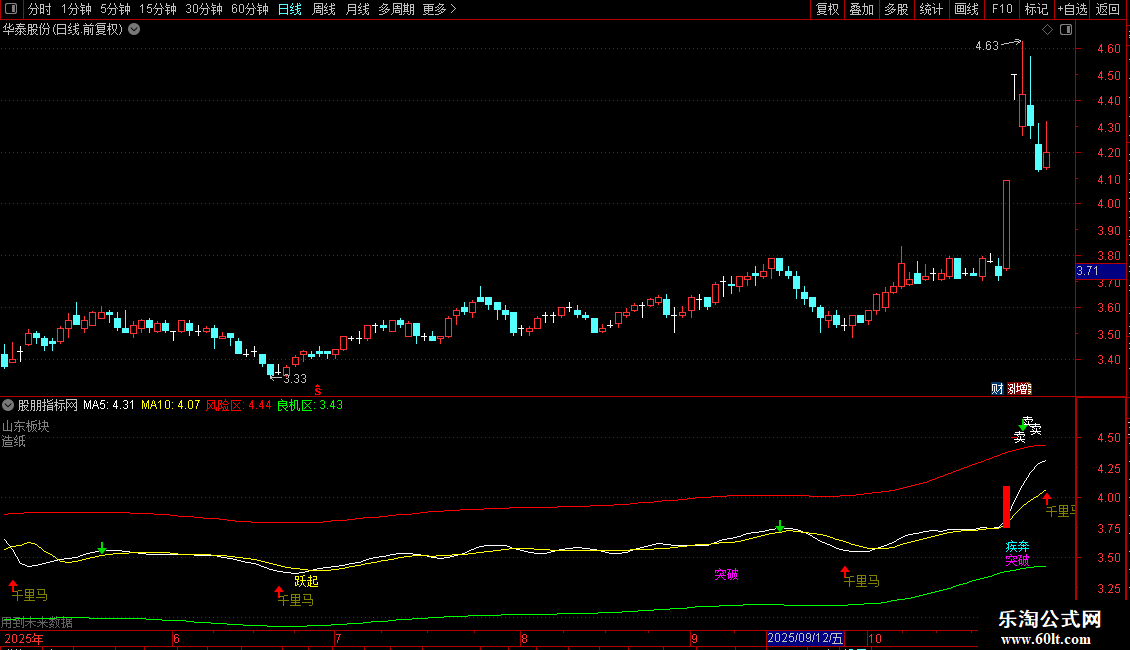Select the 15分钟 period tab
Viewport: 1130px width, 650px height.
point(157,9)
